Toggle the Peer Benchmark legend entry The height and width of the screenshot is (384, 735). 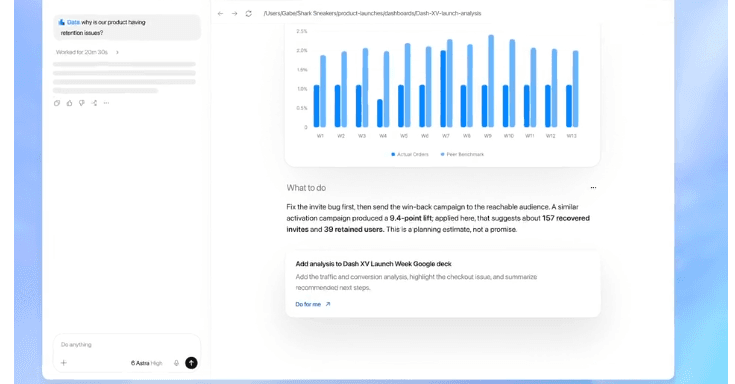point(462,154)
